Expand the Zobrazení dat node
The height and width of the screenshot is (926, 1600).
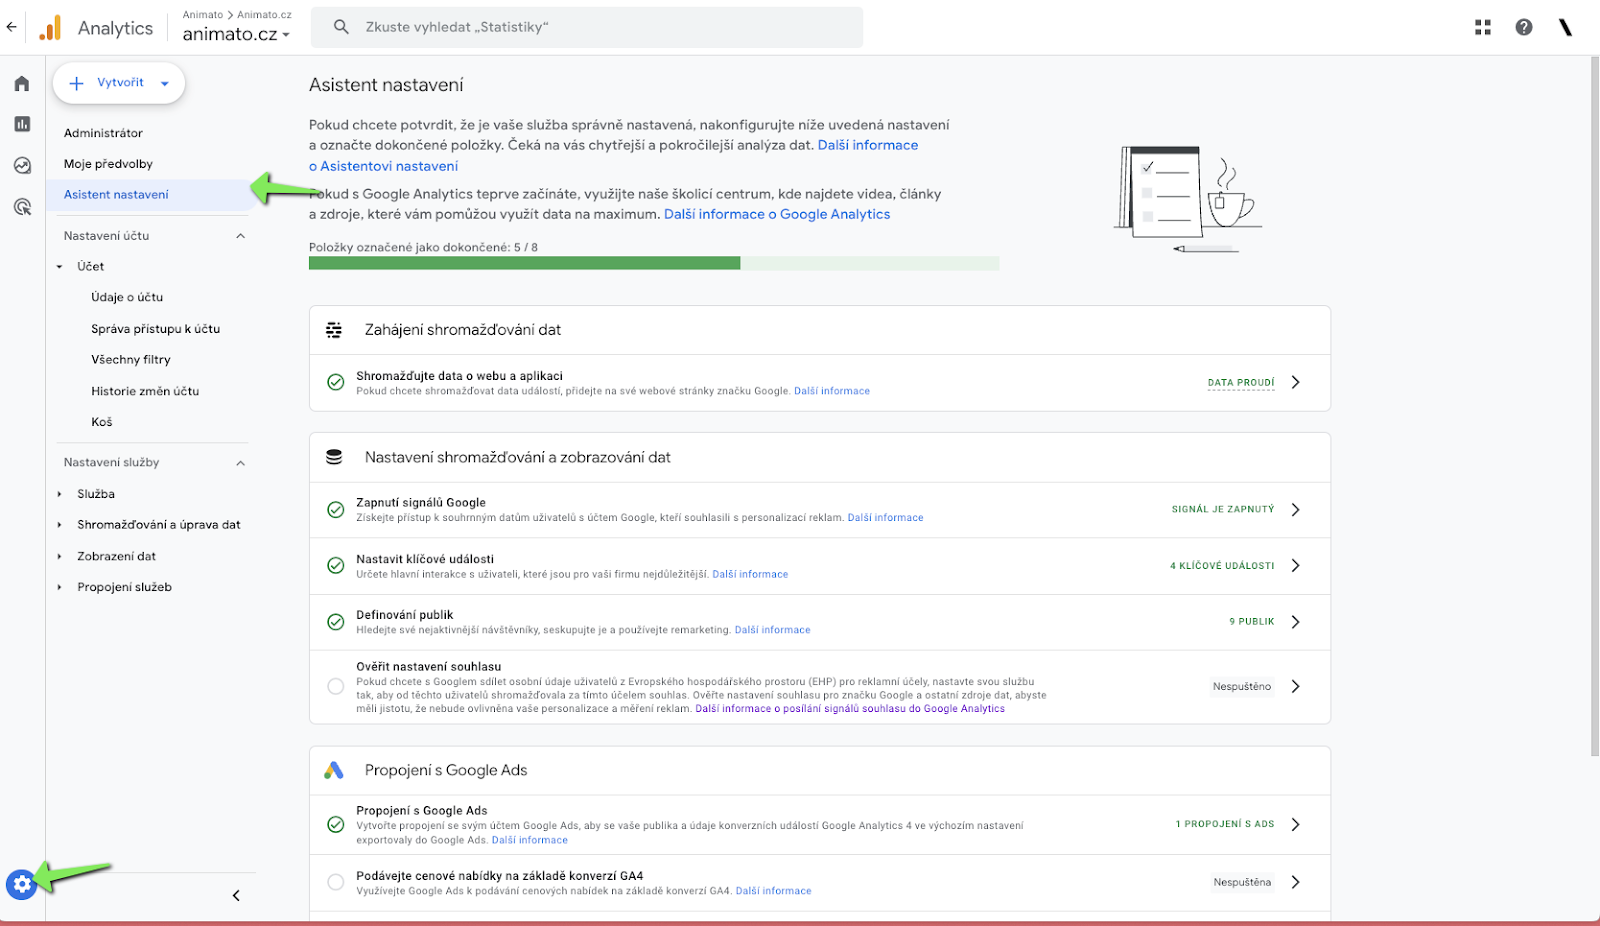pos(60,557)
